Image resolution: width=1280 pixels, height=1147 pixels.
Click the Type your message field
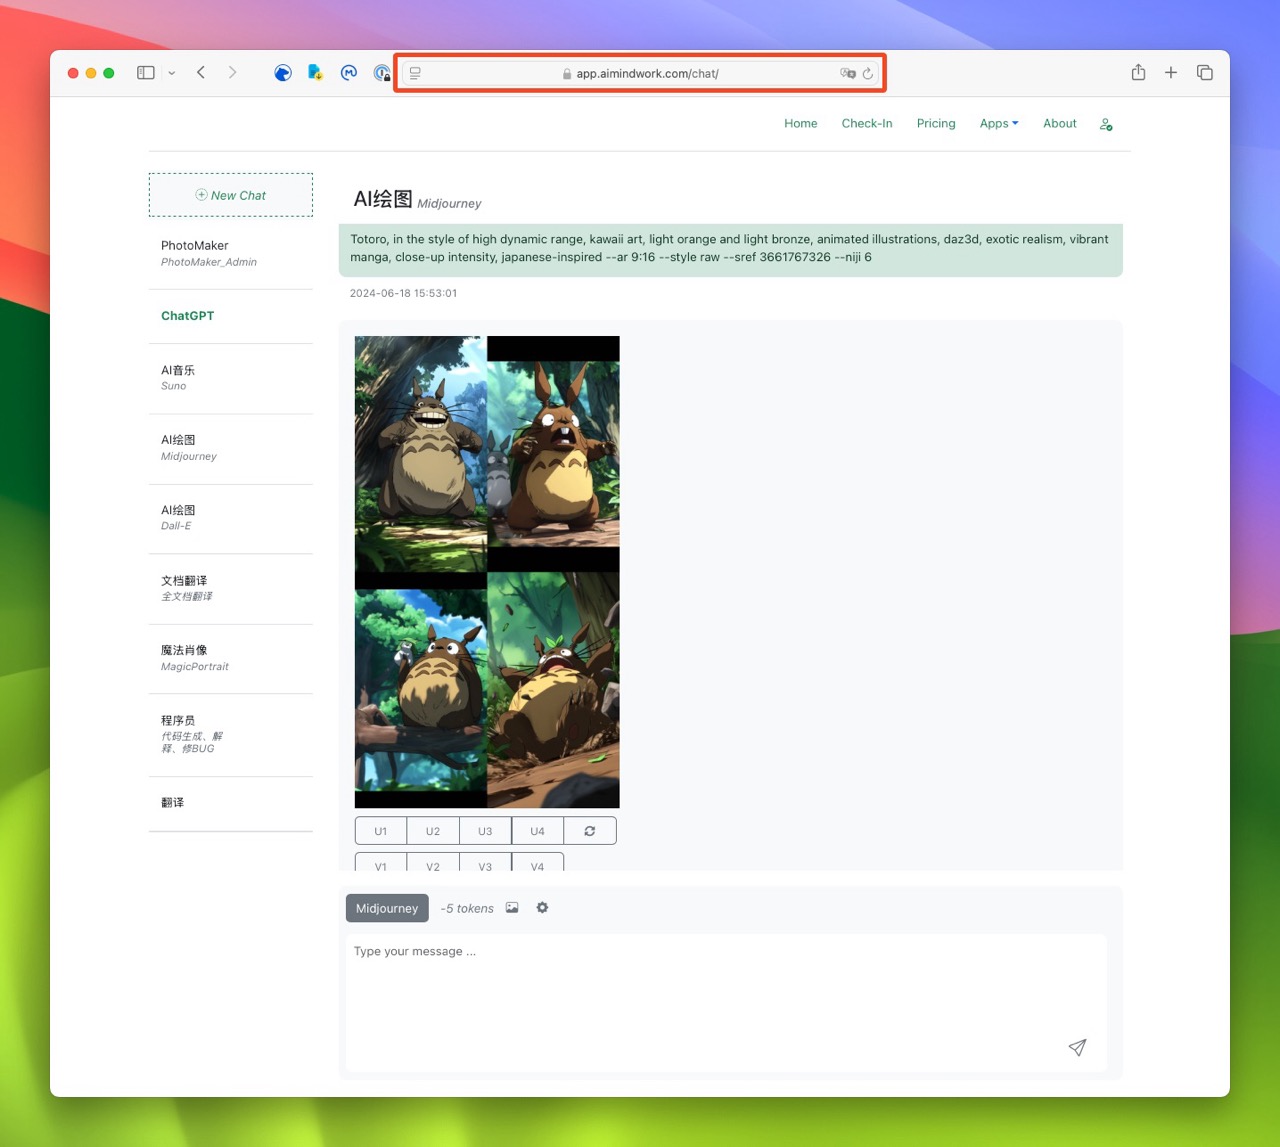(x=726, y=1003)
